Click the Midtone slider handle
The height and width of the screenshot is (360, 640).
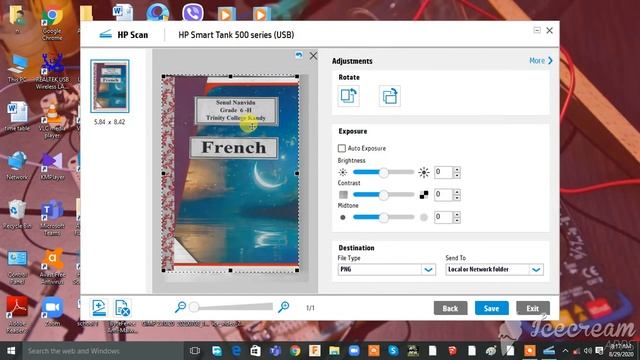pyautogui.click(x=383, y=217)
